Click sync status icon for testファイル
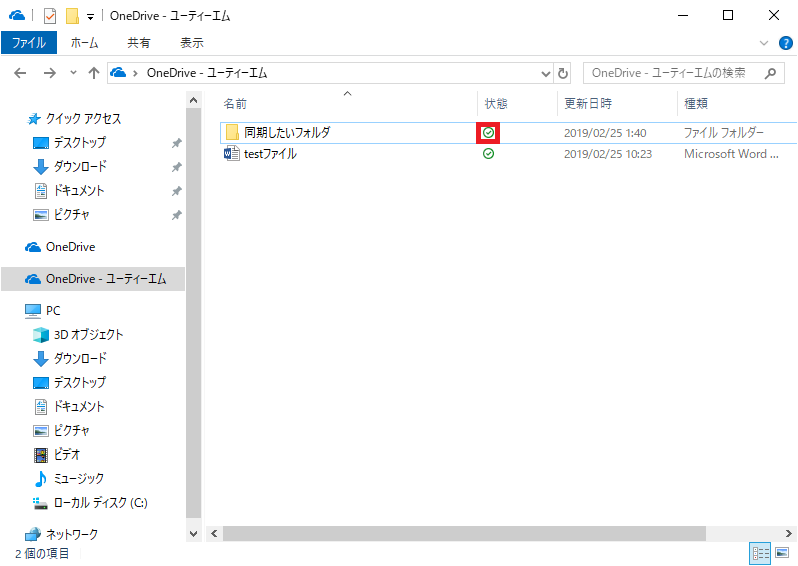The height and width of the screenshot is (566, 798). [x=488, y=154]
